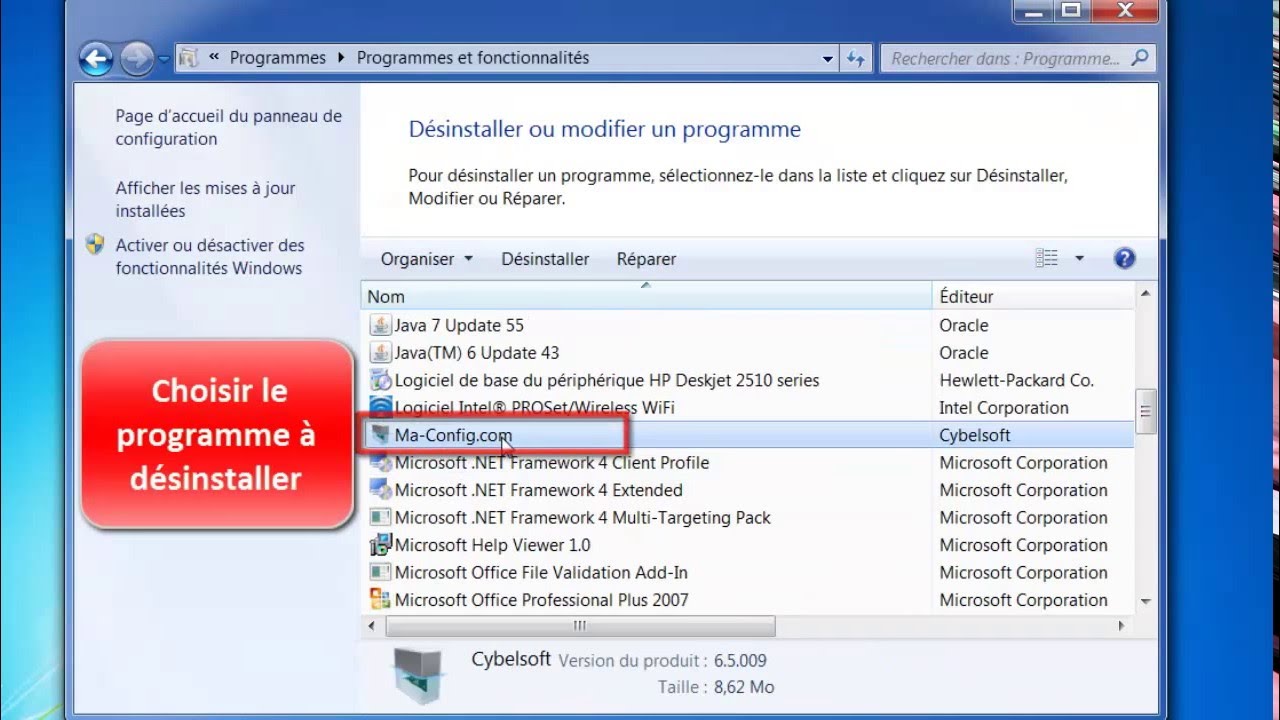Click the Hewlett-Packard Co. publisher cell
The height and width of the screenshot is (720, 1280).
click(1017, 380)
